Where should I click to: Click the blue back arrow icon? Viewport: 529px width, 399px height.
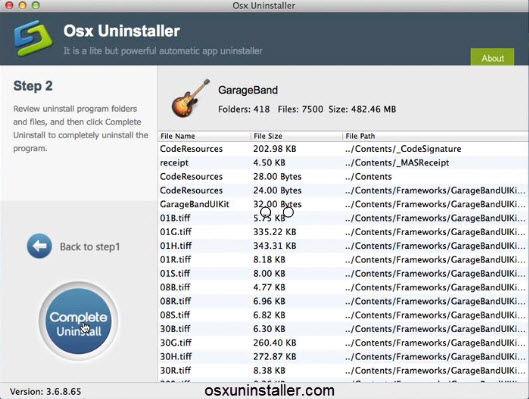click(39, 246)
